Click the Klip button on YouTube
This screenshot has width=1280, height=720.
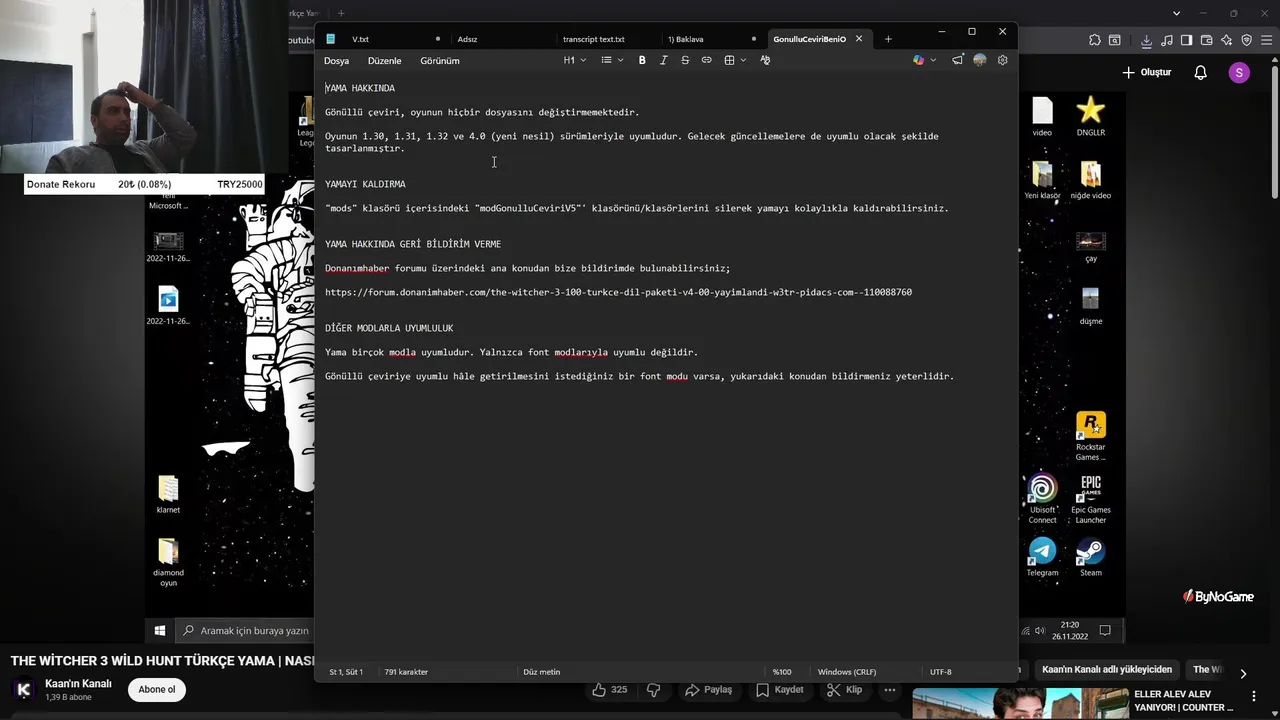[x=844, y=690]
